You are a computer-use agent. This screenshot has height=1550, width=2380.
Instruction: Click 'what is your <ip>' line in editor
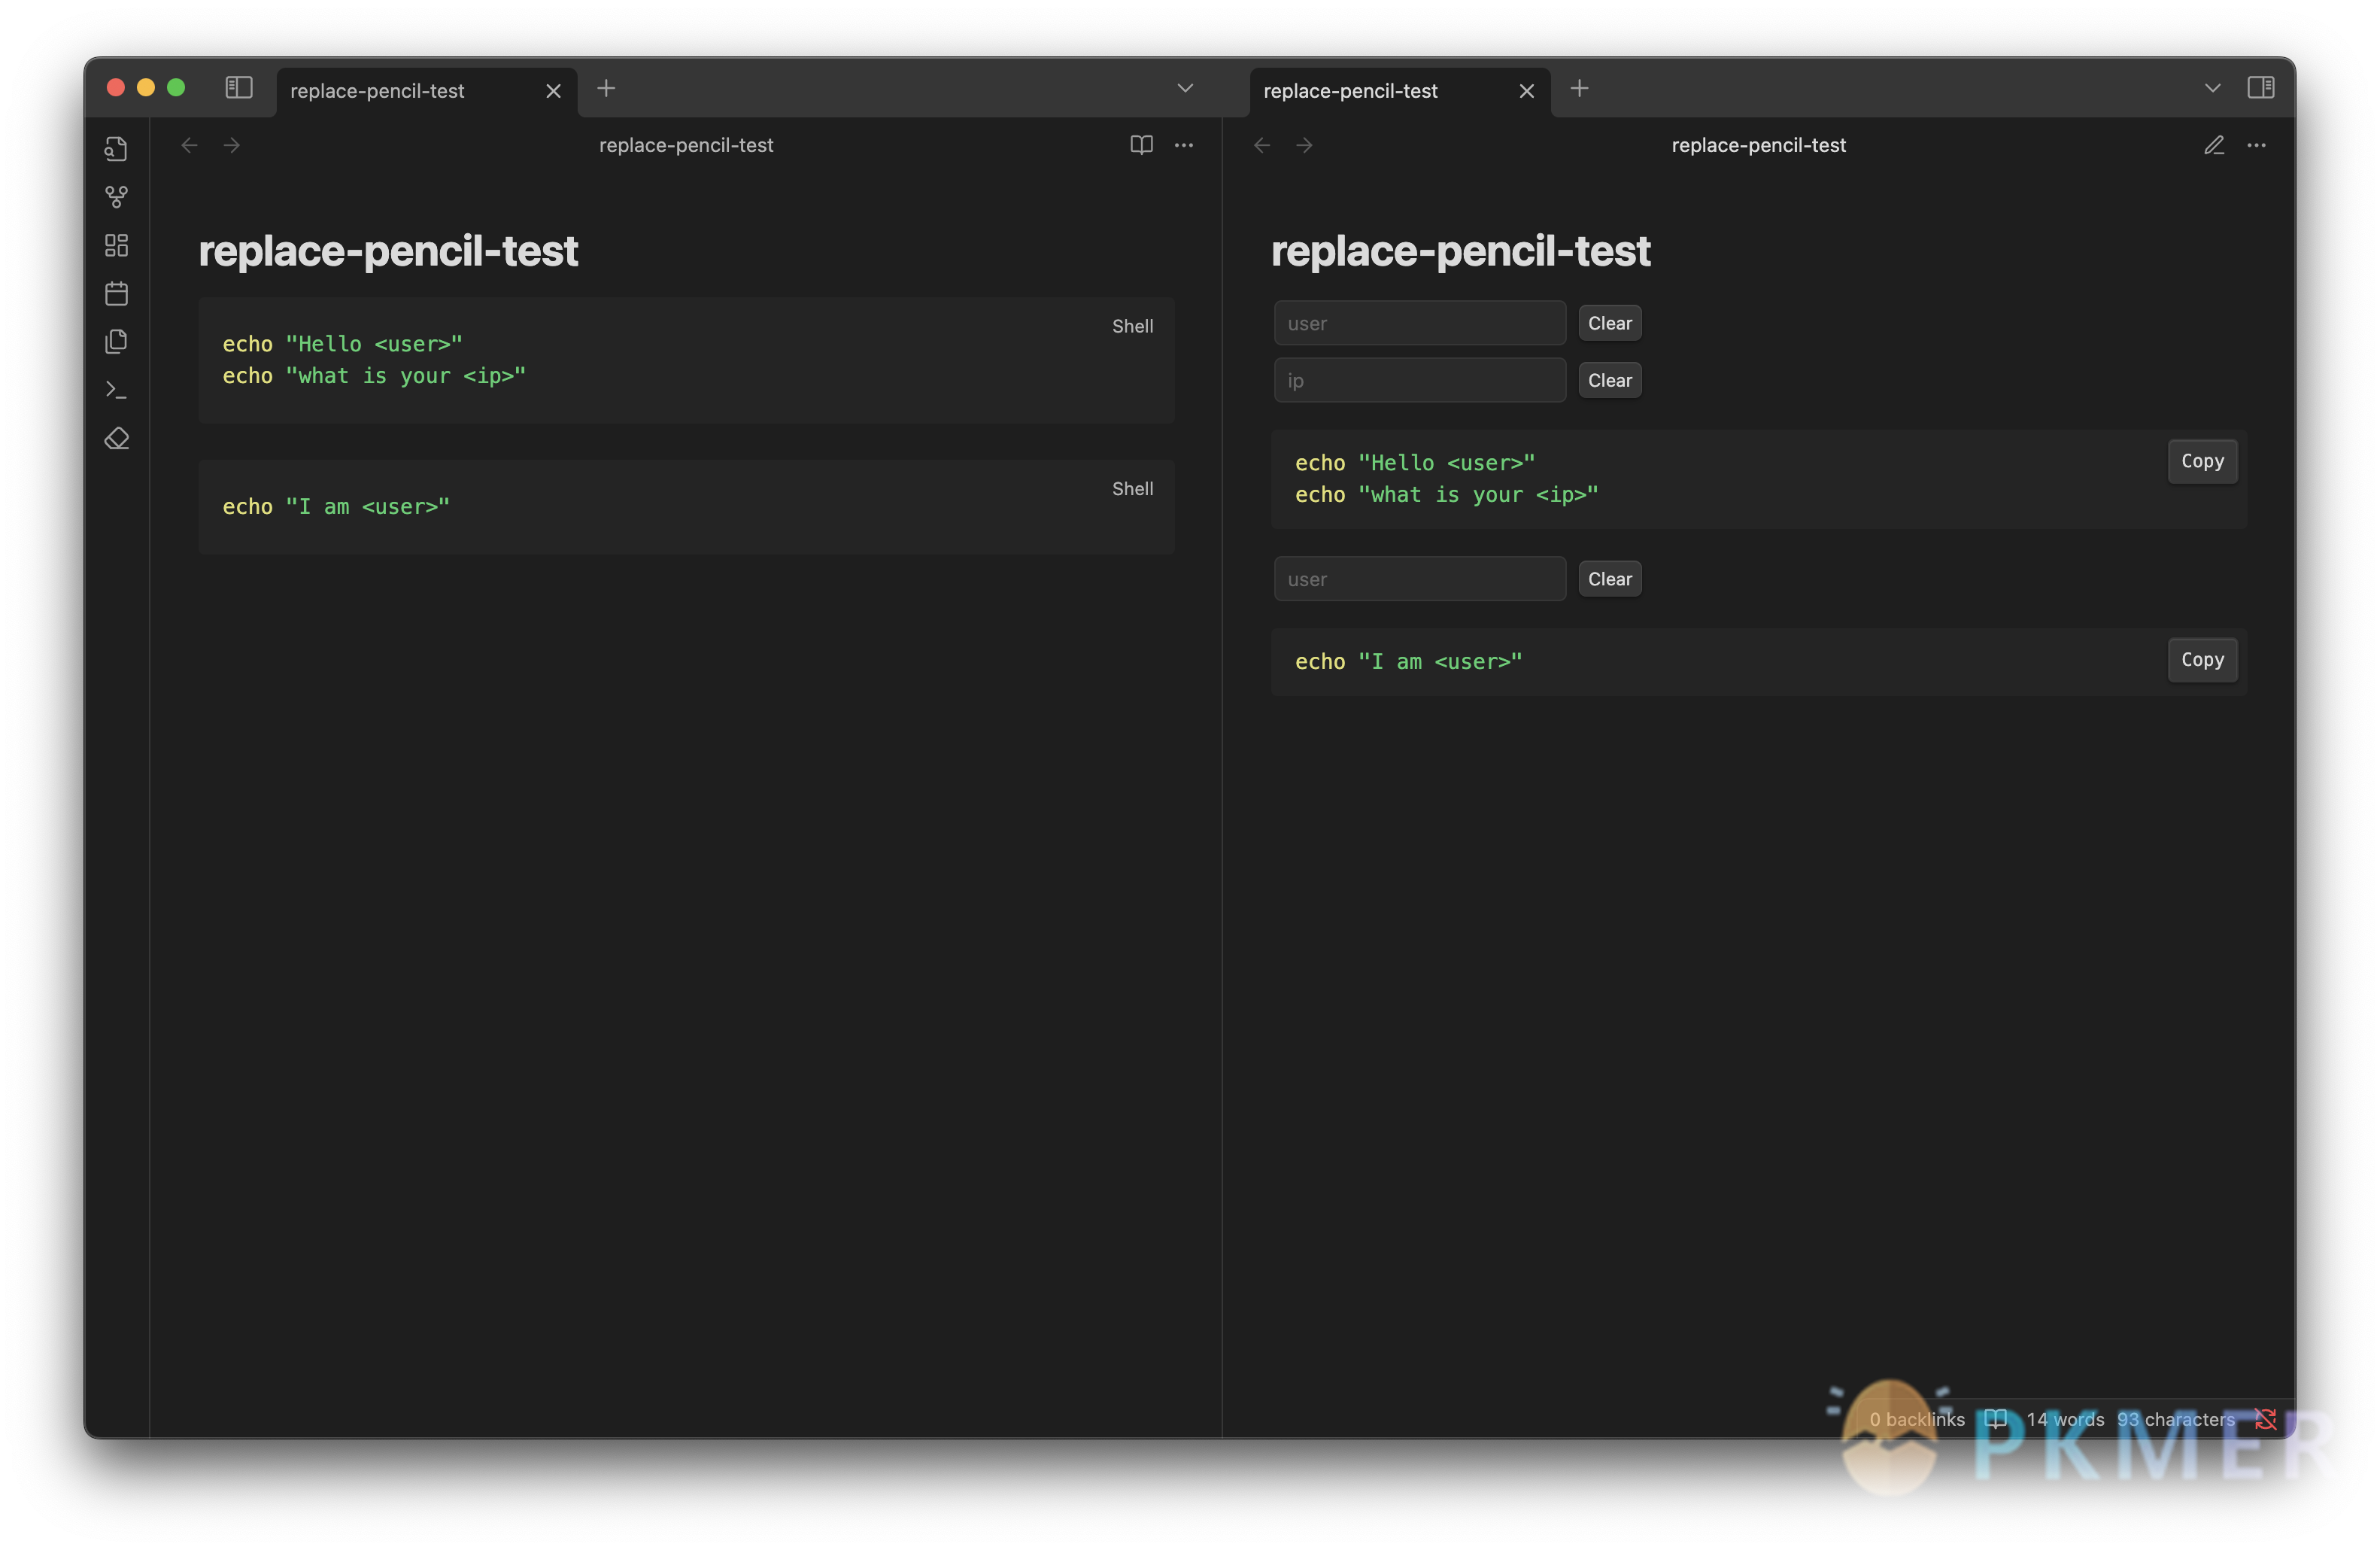pyautogui.click(x=374, y=376)
